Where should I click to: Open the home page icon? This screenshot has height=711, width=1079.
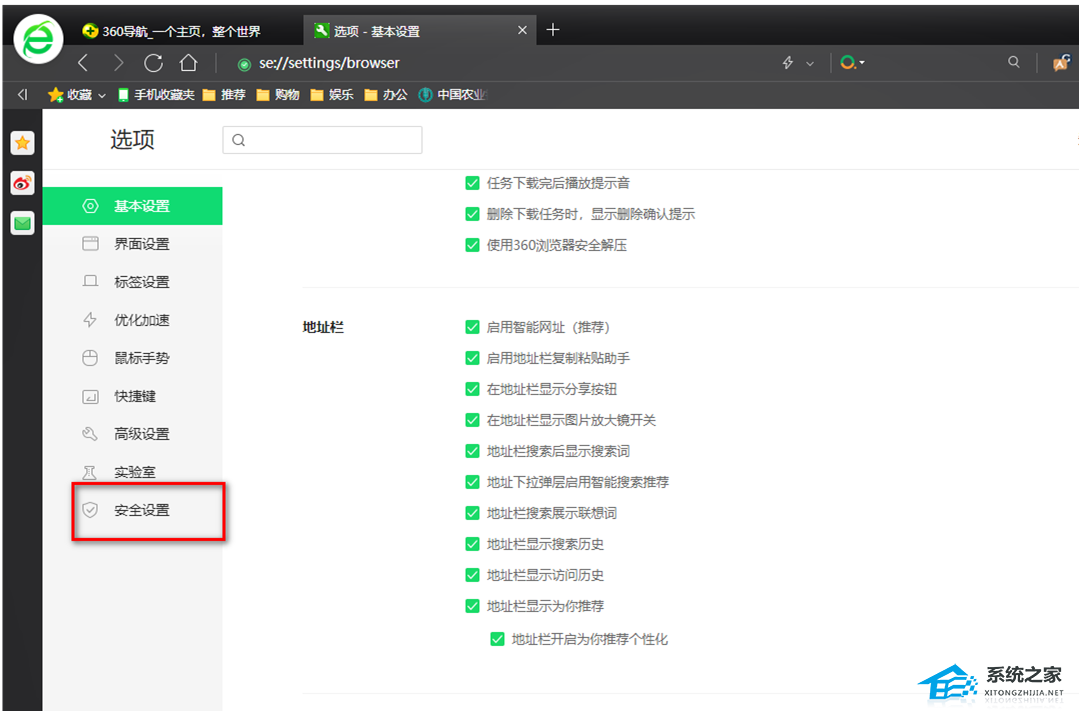click(188, 63)
